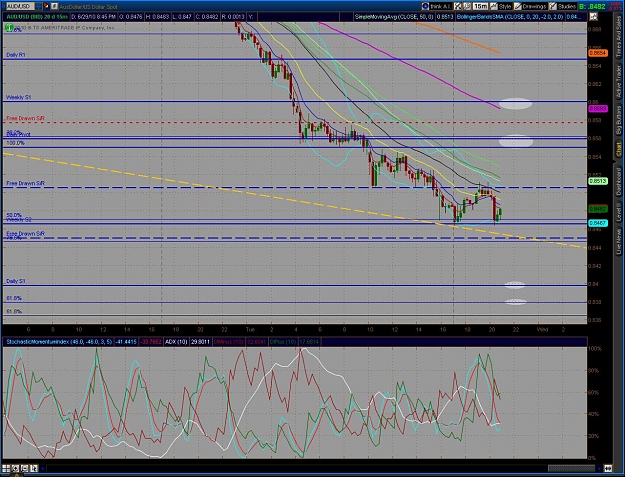Click the red Free Drawn S/R label

coord(26,118)
